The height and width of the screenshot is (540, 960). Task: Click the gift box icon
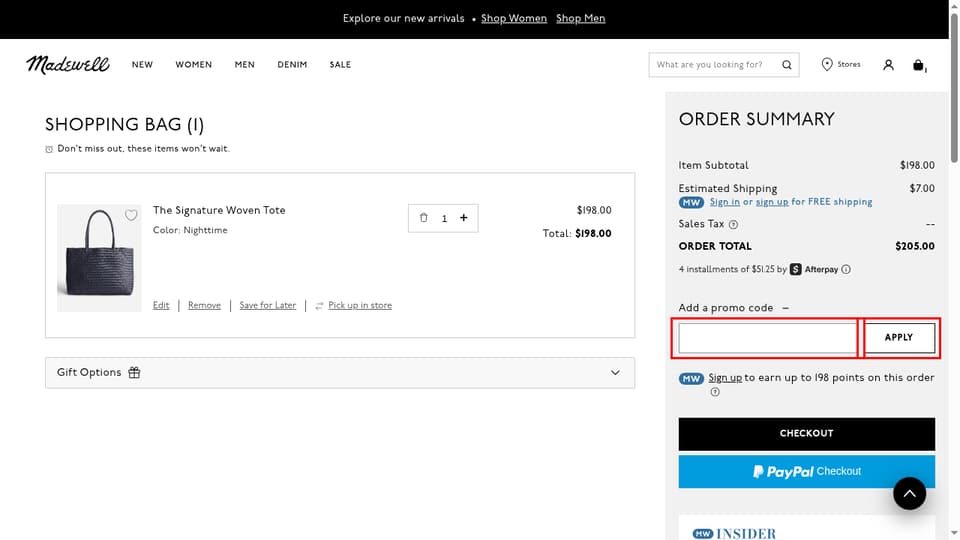(134, 372)
